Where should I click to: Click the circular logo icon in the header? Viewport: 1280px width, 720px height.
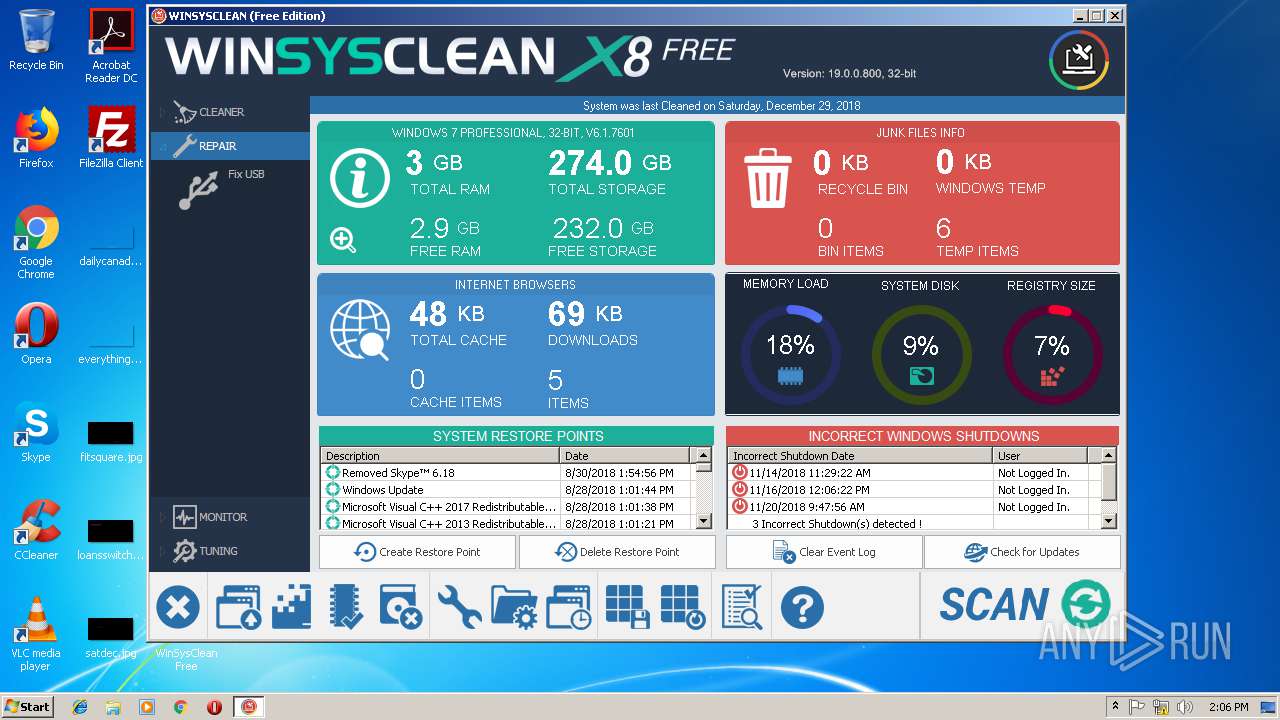pyautogui.click(x=1079, y=60)
